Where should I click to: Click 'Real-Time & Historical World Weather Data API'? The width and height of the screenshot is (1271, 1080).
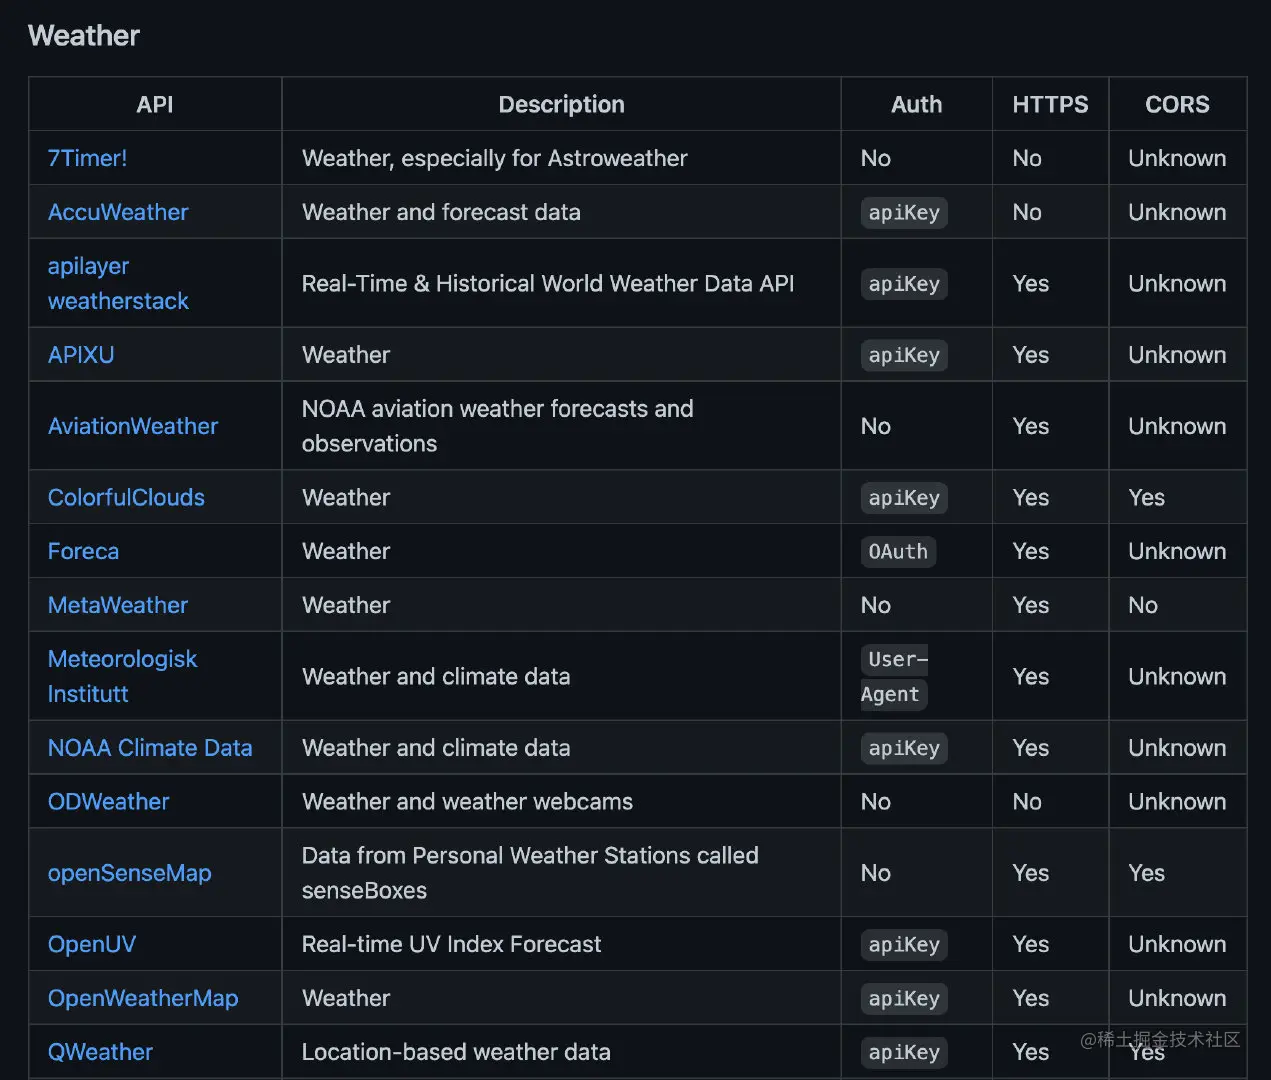pyautogui.click(x=548, y=283)
